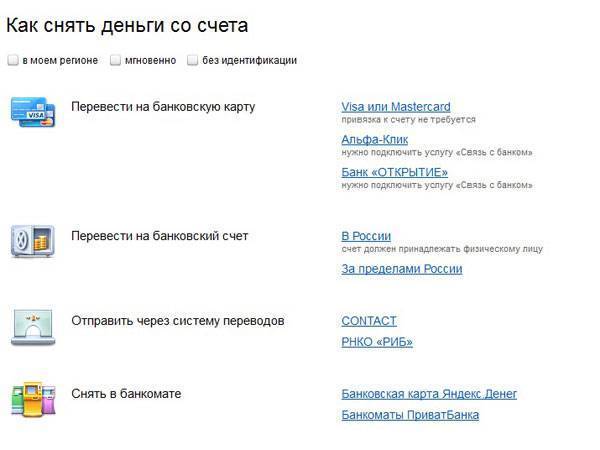Screen dimensions: 600x450
Task: Open the 'Visa или Mastercard' link
Action: tap(396, 107)
